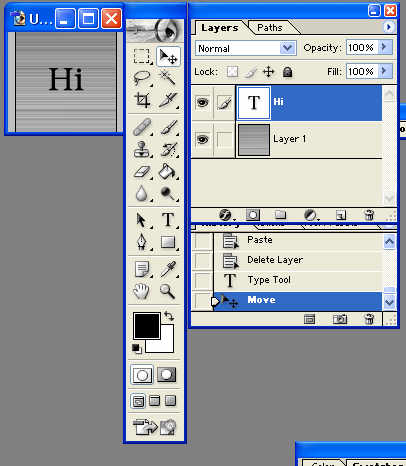Toggle lock transparent pixels

pyautogui.click(x=232, y=72)
